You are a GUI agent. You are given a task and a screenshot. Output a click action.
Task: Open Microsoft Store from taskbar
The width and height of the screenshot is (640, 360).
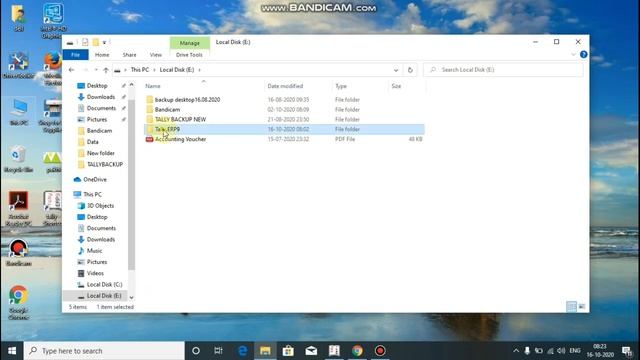(x=288, y=351)
